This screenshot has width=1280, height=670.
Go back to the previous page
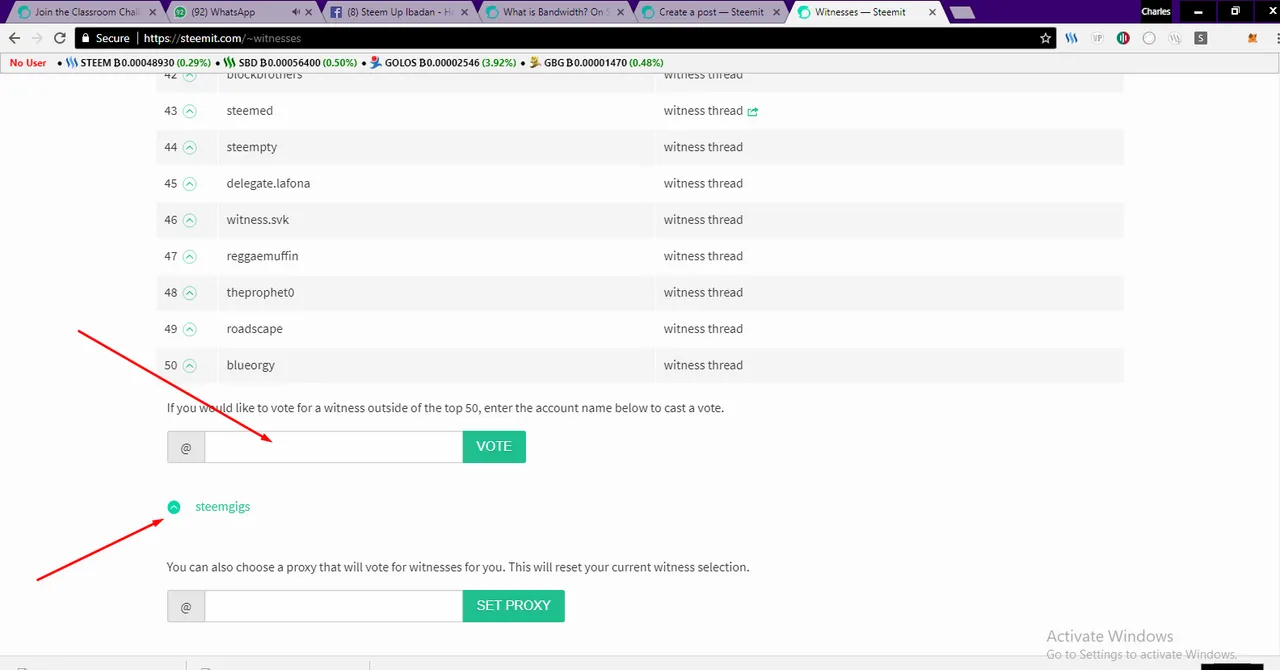pos(14,38)
